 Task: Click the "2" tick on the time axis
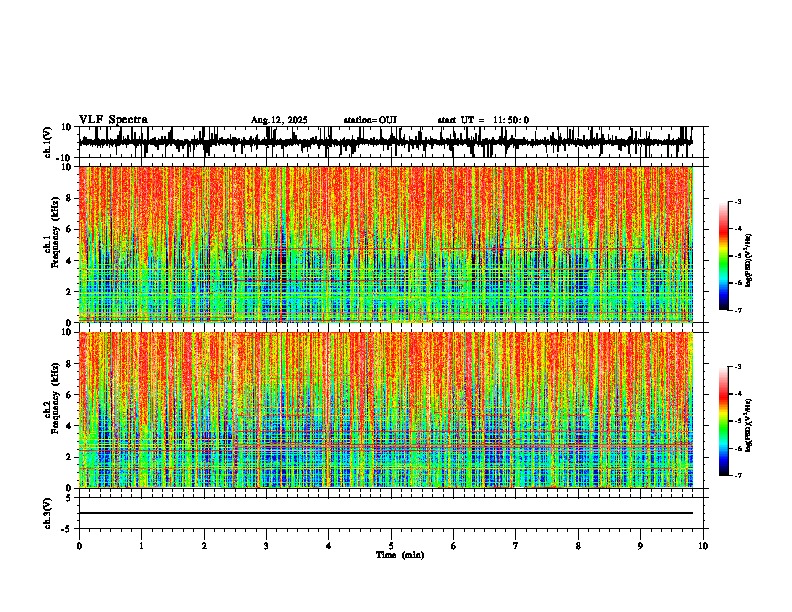[204, 546]
